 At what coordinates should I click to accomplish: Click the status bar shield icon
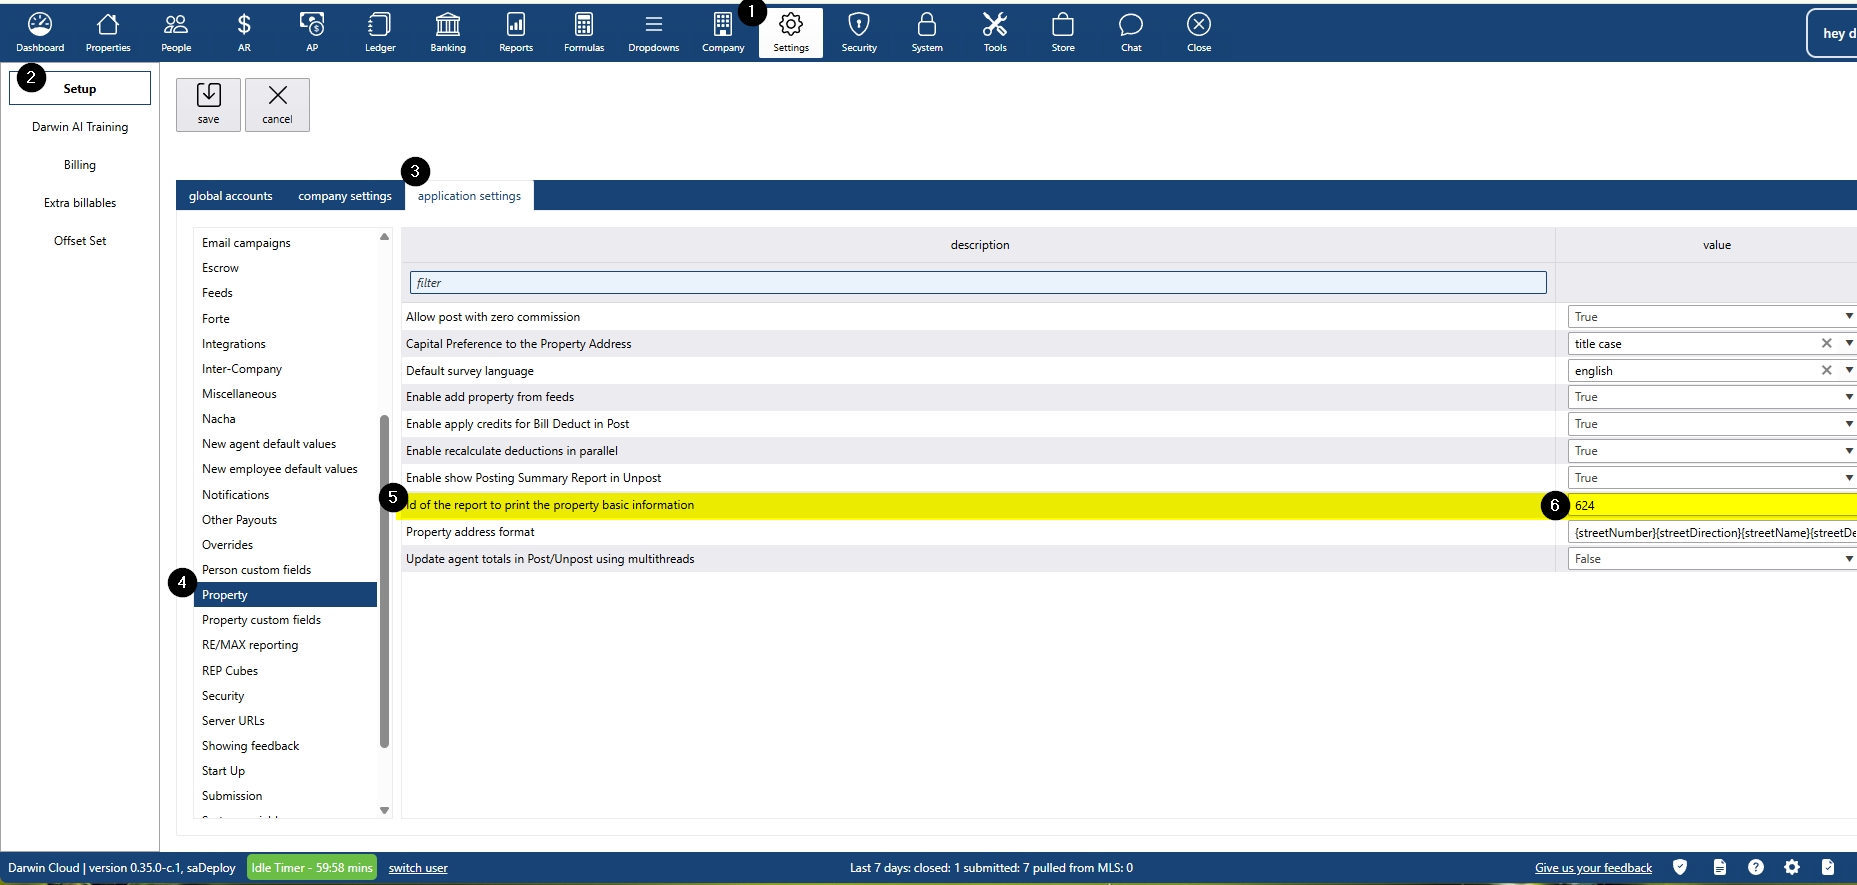coord(1680,867)
